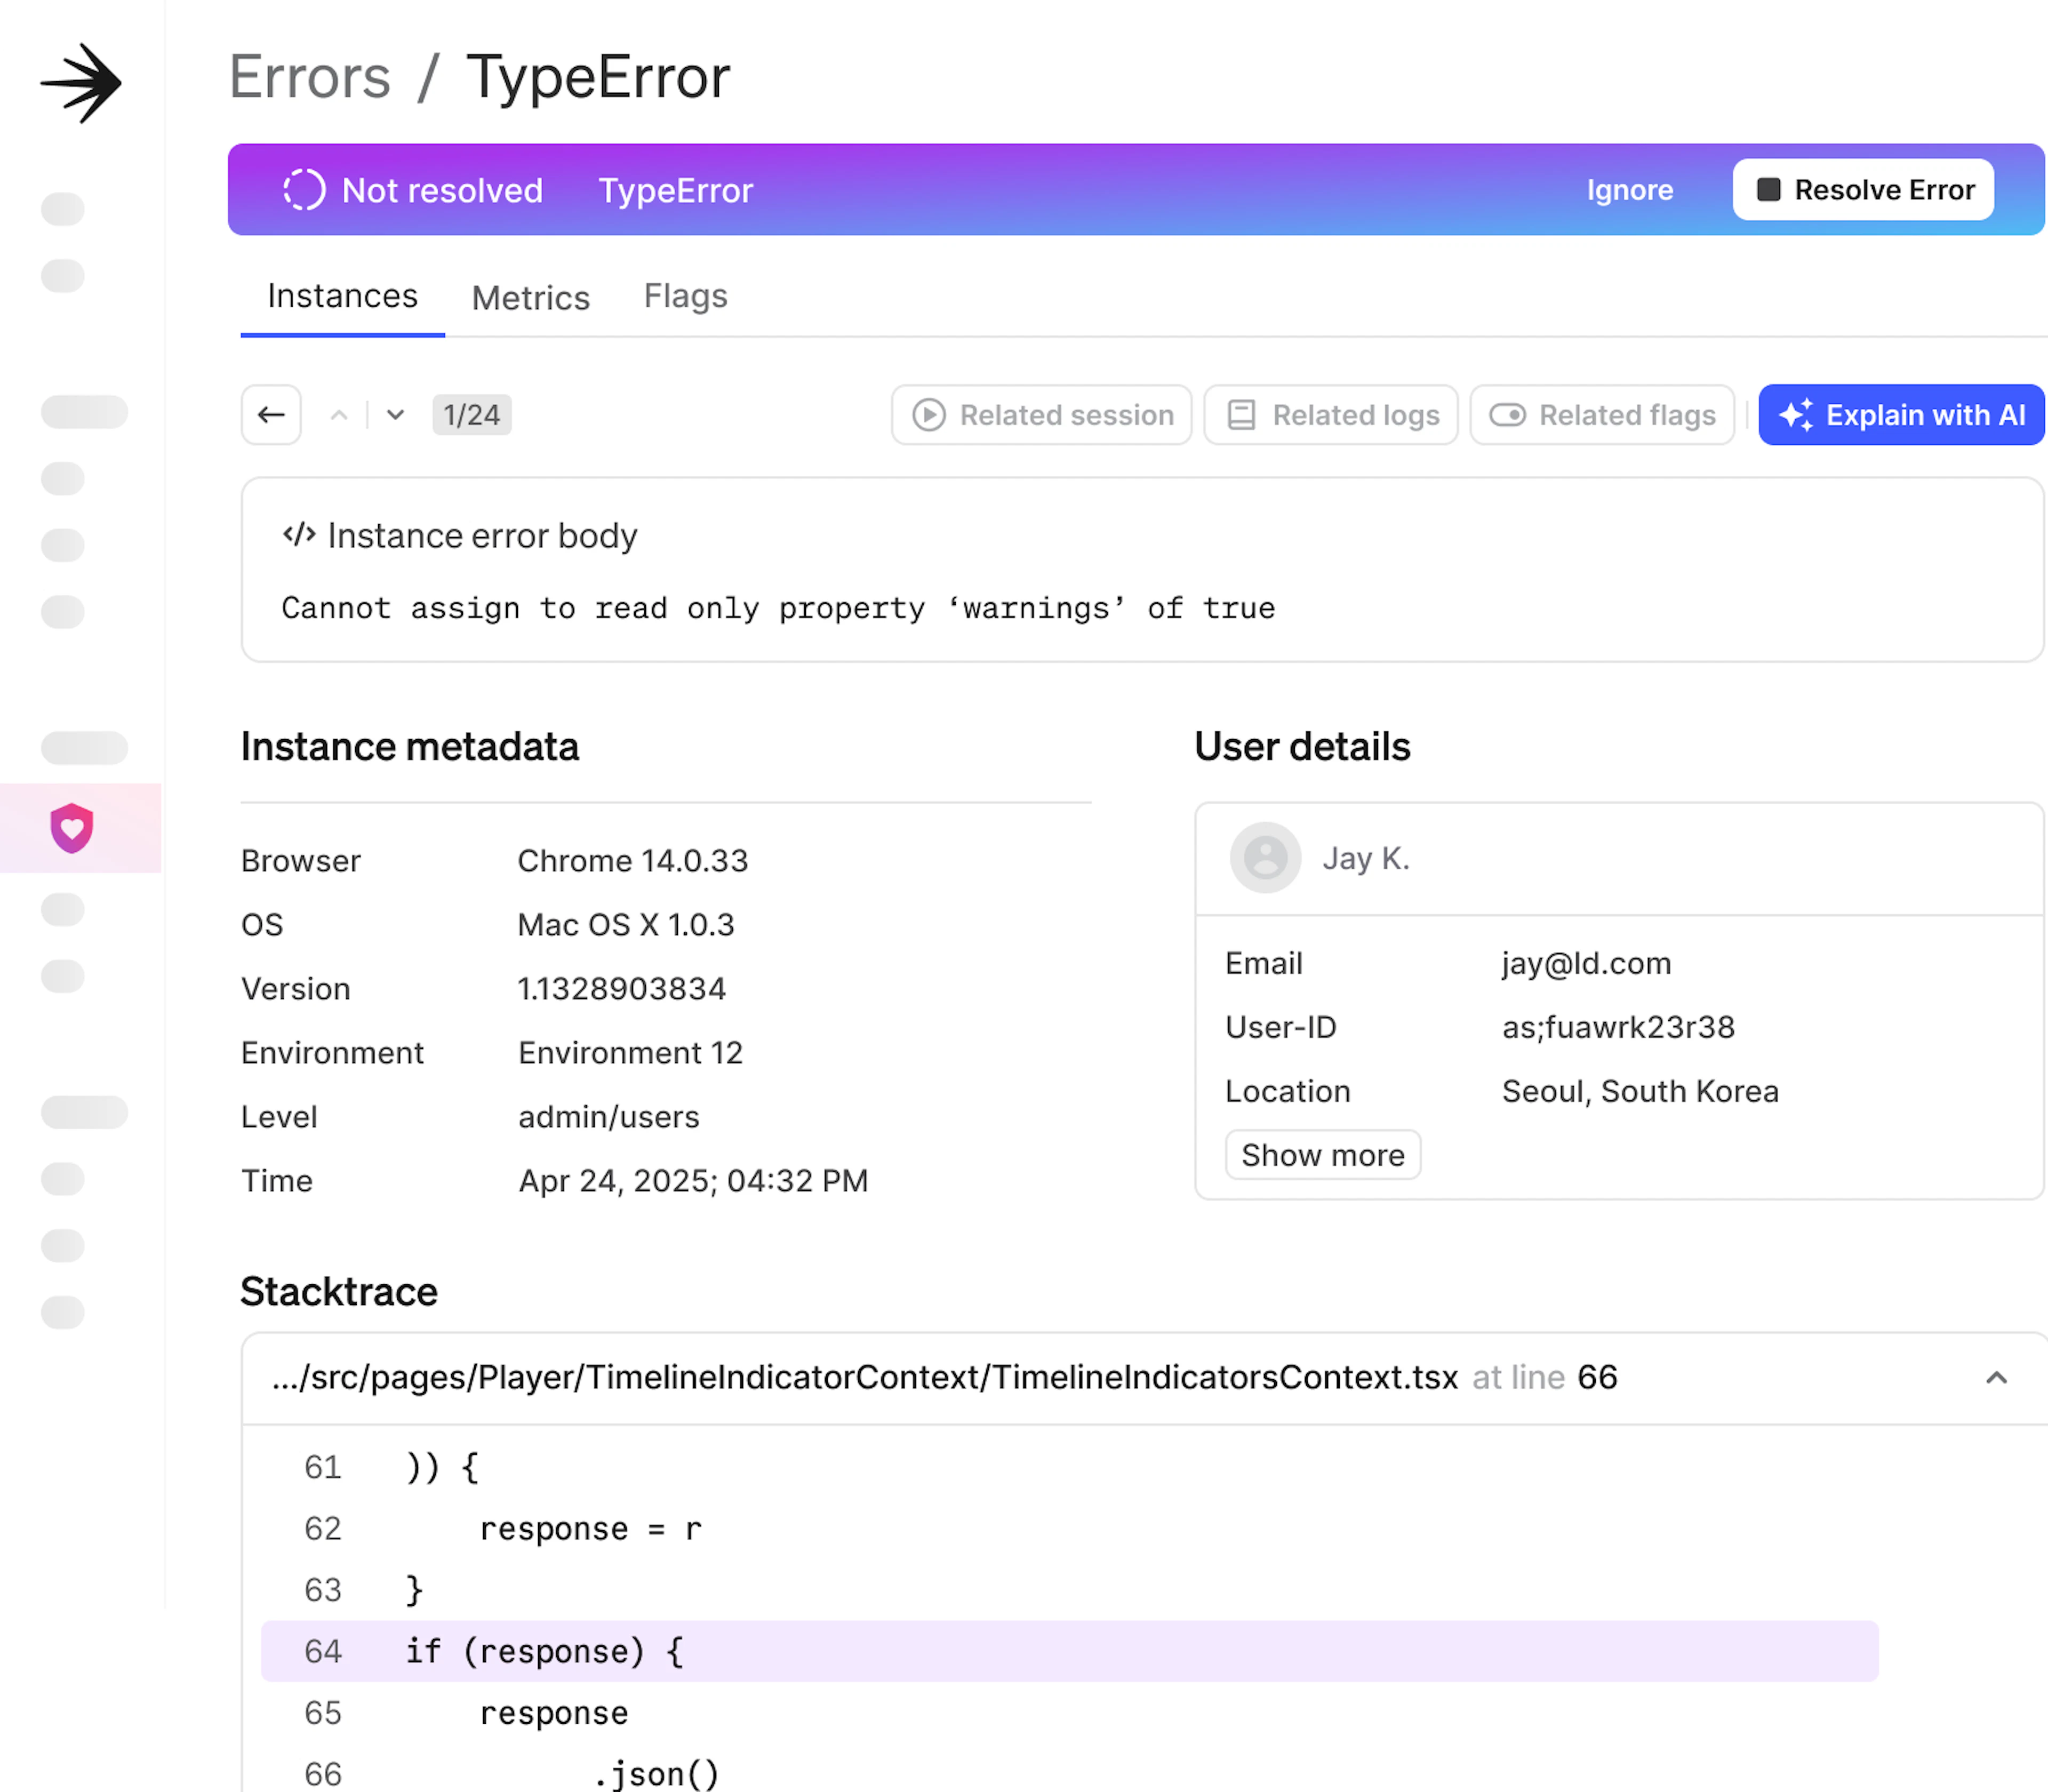
Task: Open Related session with play icon
Action: click(1041, 415)
